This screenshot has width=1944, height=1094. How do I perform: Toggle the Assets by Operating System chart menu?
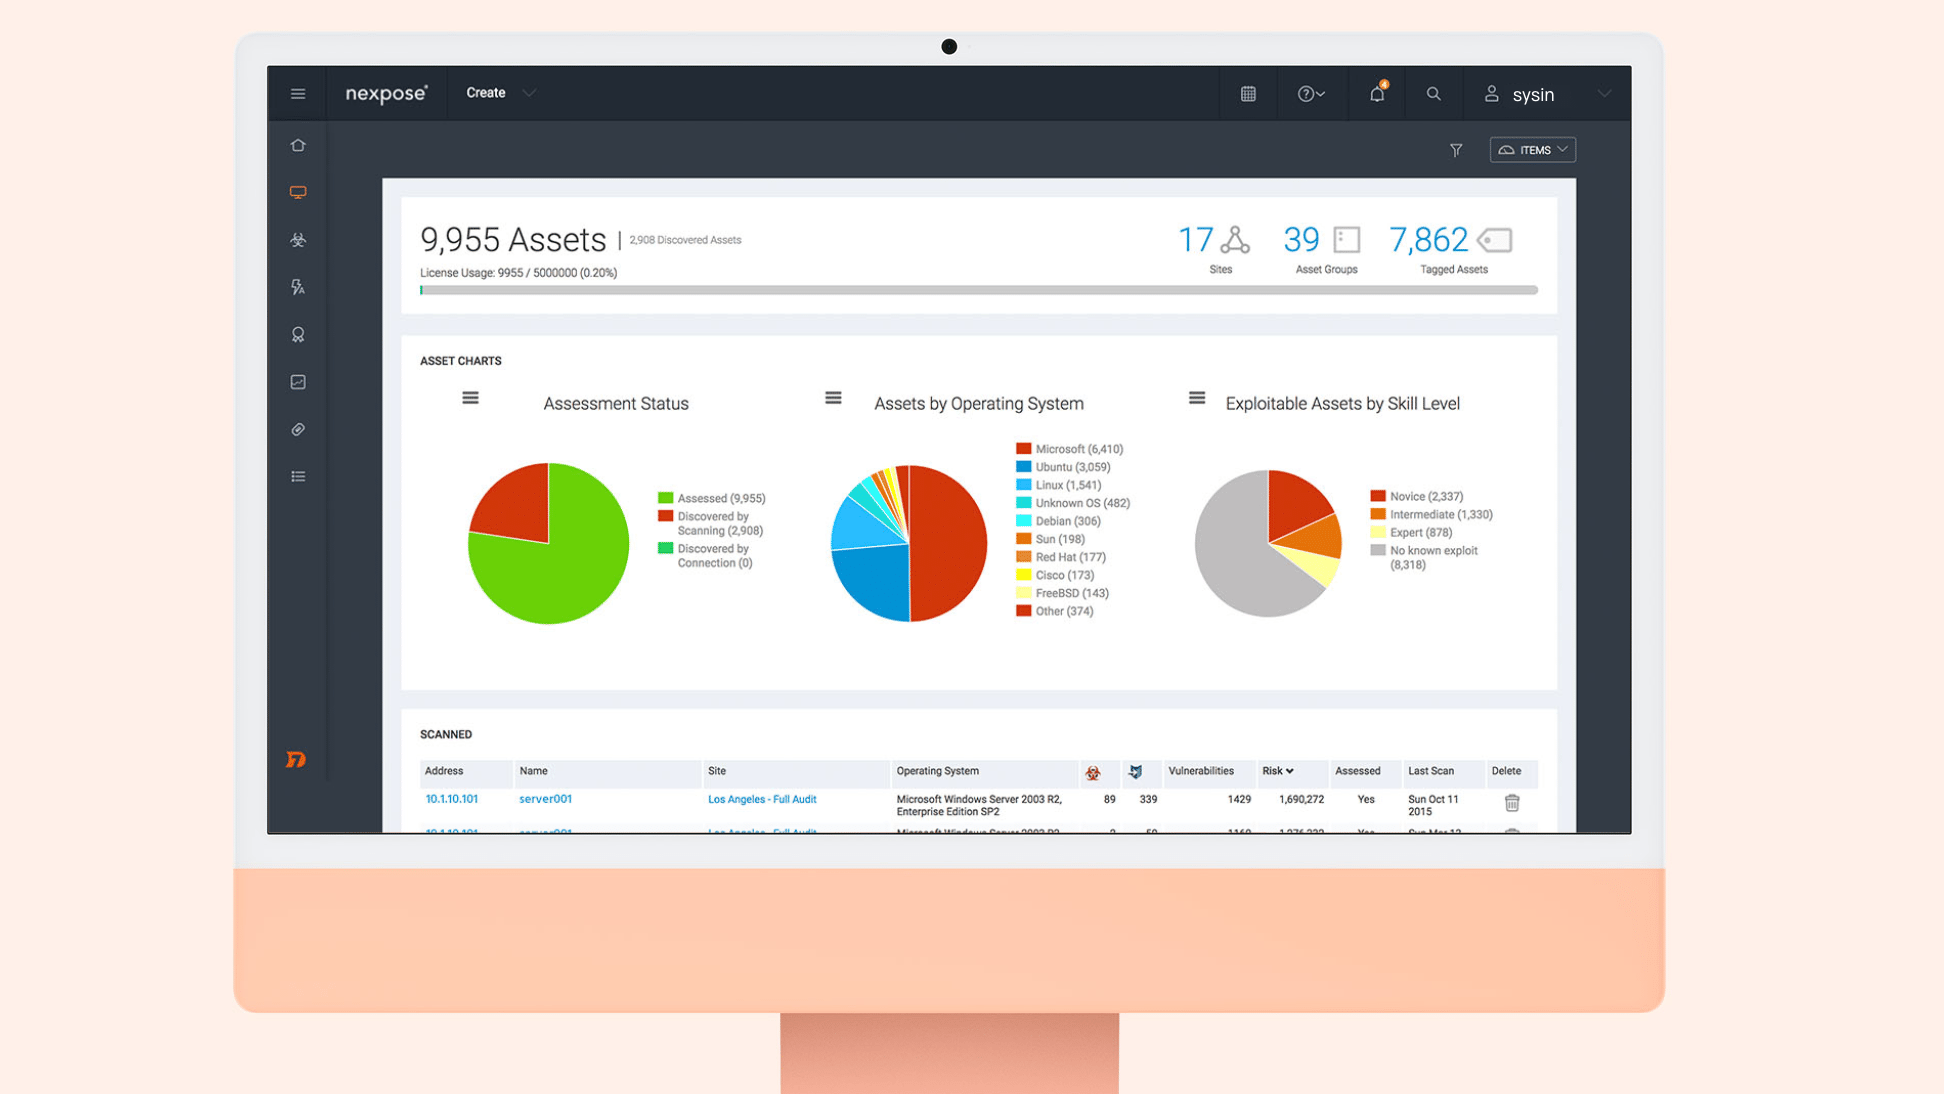(x=832, y=399)
